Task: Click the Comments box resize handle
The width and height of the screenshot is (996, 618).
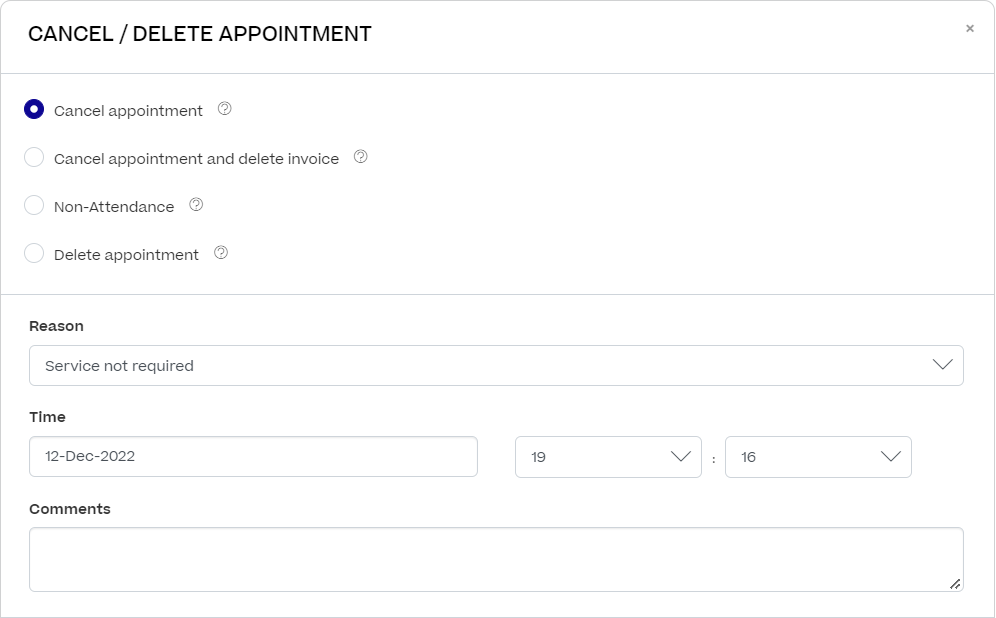Action: 955,583
